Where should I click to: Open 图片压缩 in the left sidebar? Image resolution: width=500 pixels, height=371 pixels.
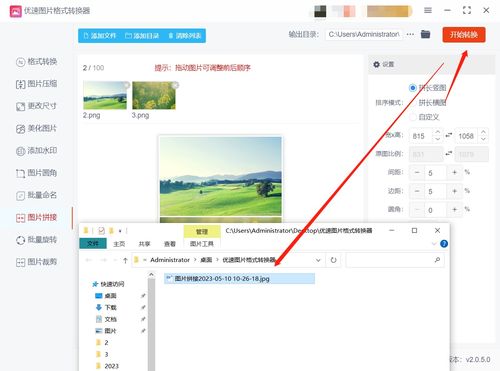[37, 84]
